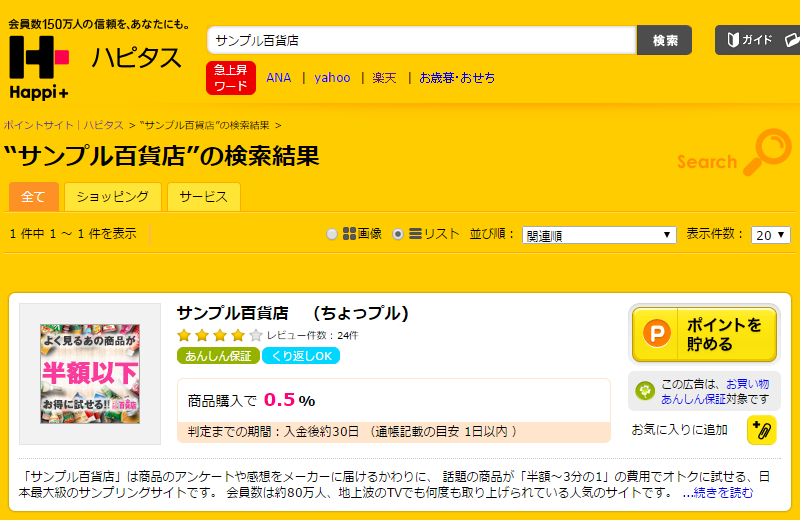Click the search input field
This screenshot has width=800, height=520.
(x=422, y=40)
